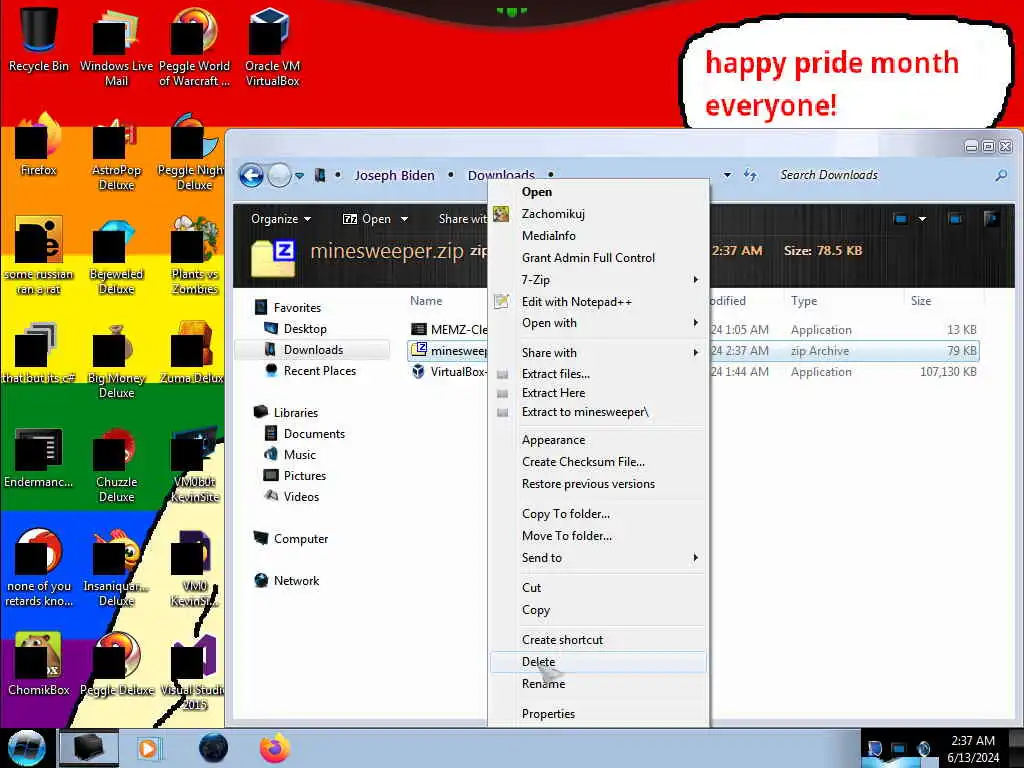Click the Explorer taskbar button
The height and width of the screenshot is (768, 1024).
click(89, 748)
